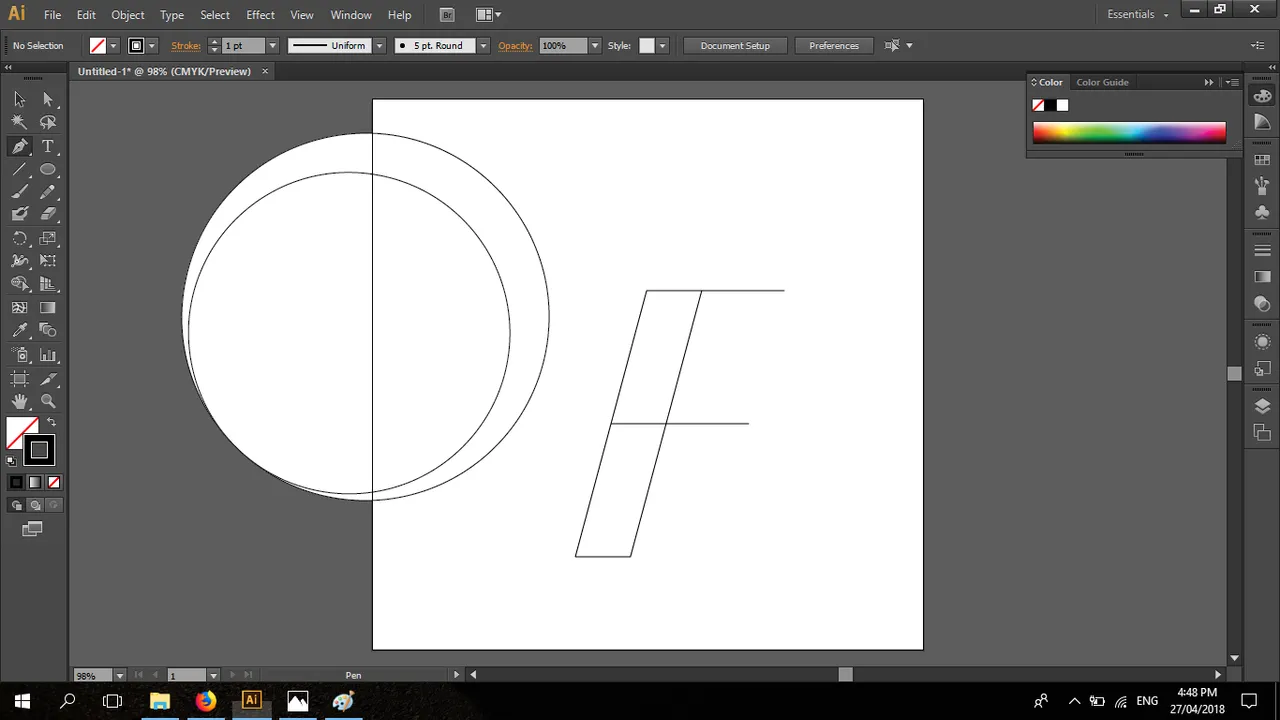This screenshot has width=1280, height=720.
Task: Activate the Color mode button under swatches
Action: pyautogui.click(x=16, y=482)
